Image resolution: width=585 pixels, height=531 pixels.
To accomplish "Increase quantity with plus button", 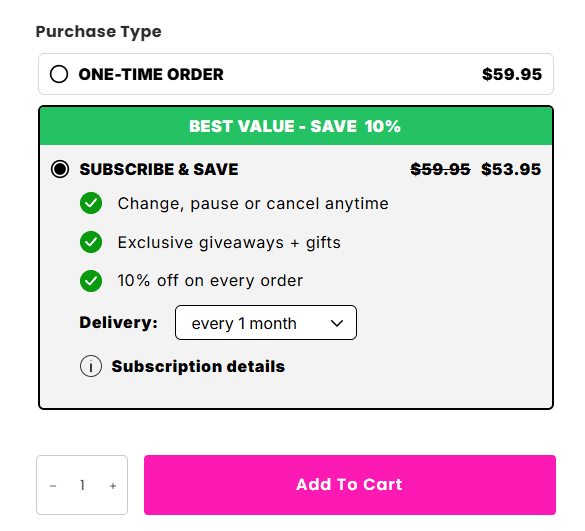I will (113, 485).
